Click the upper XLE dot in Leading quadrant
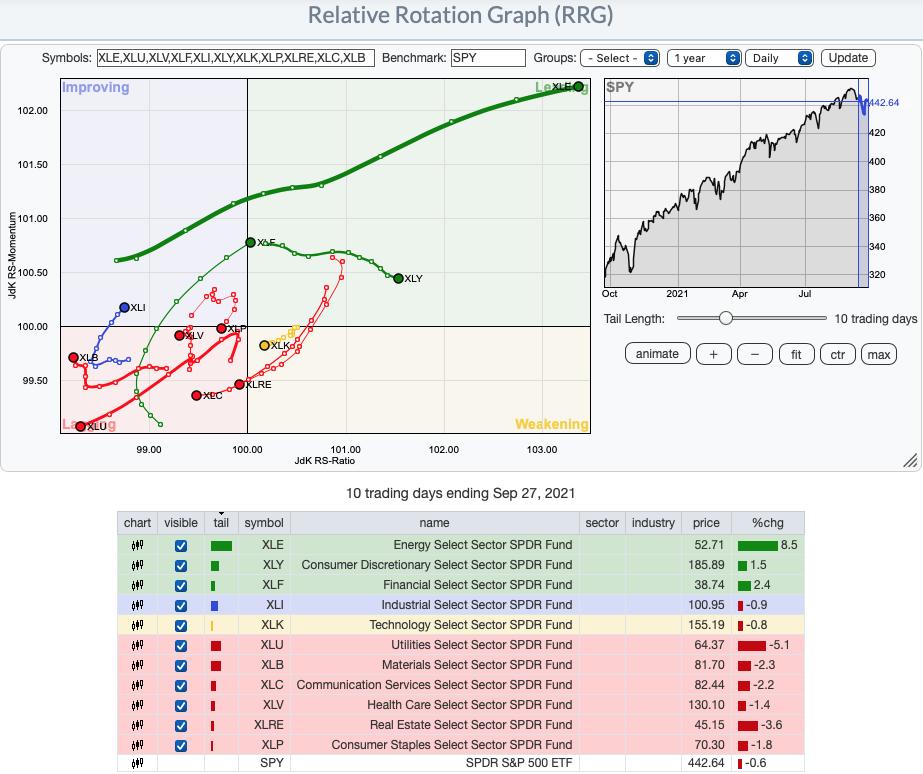 (x=578, y=87)
